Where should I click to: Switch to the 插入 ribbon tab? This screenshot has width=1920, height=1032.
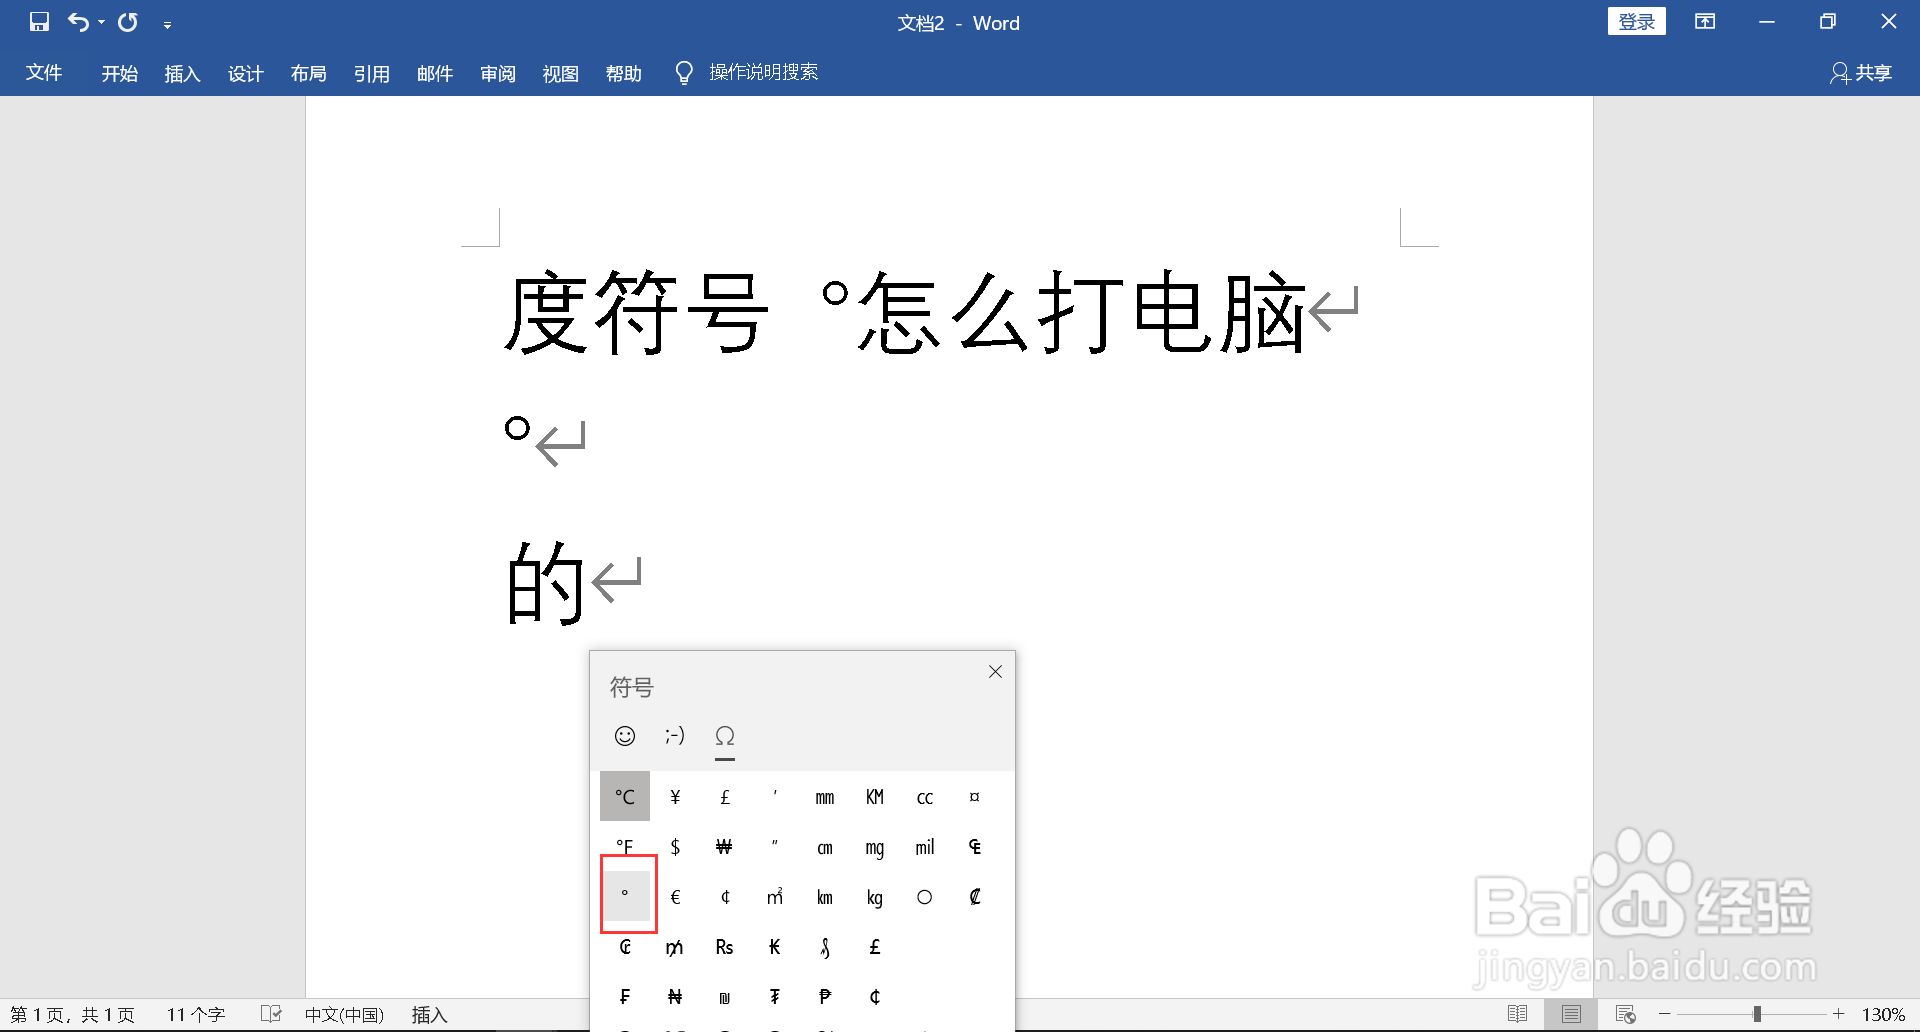(182, 73)
